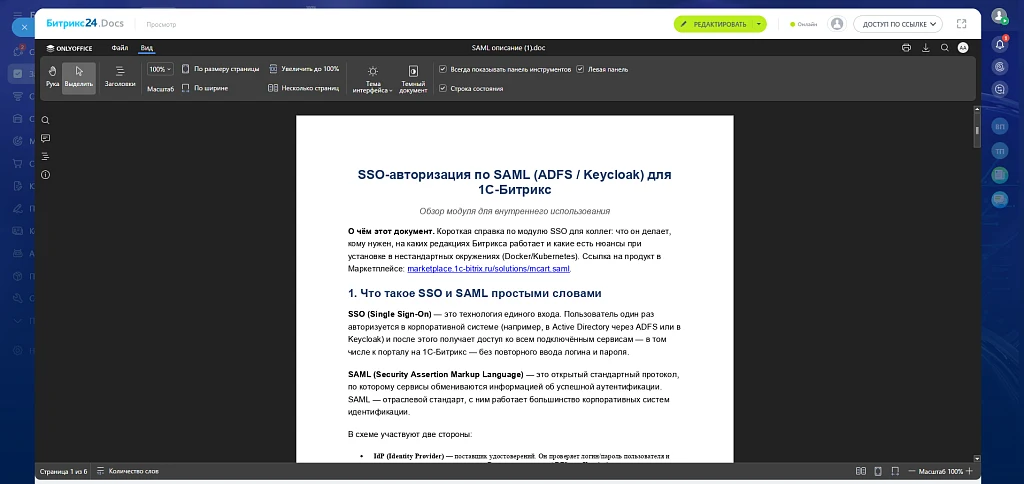Click the zoom out minus in status bar
1024x484 pixels.
coord(912,471)
